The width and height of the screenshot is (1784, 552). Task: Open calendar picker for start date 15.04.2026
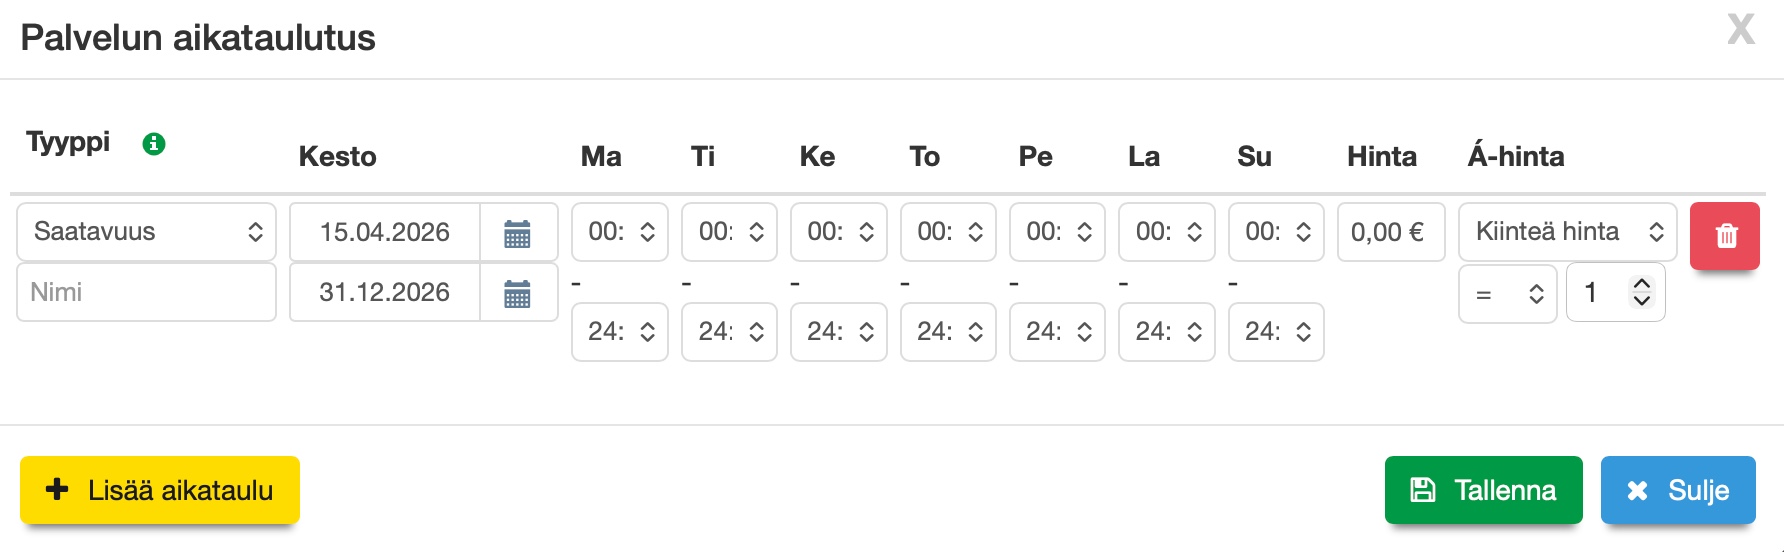(517, 233)
